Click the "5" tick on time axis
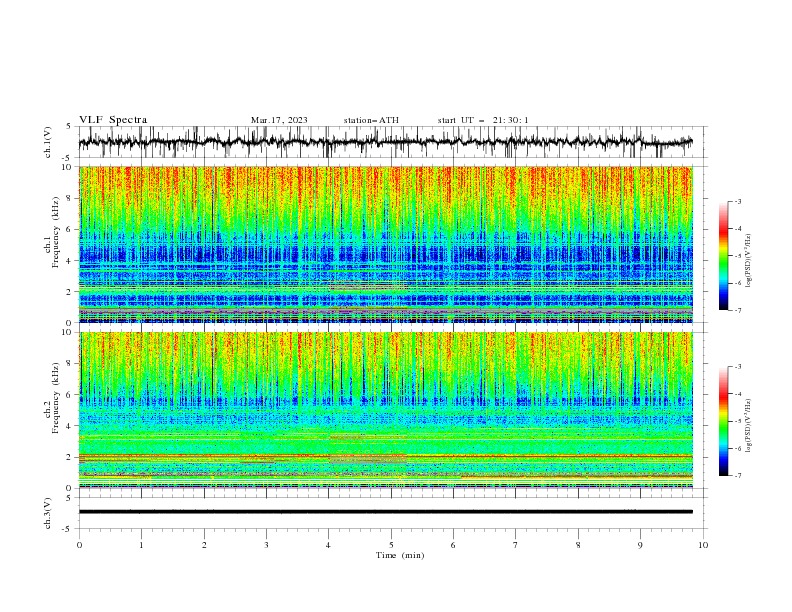This screenshot has height=612, width=792. tap(391, 545)
